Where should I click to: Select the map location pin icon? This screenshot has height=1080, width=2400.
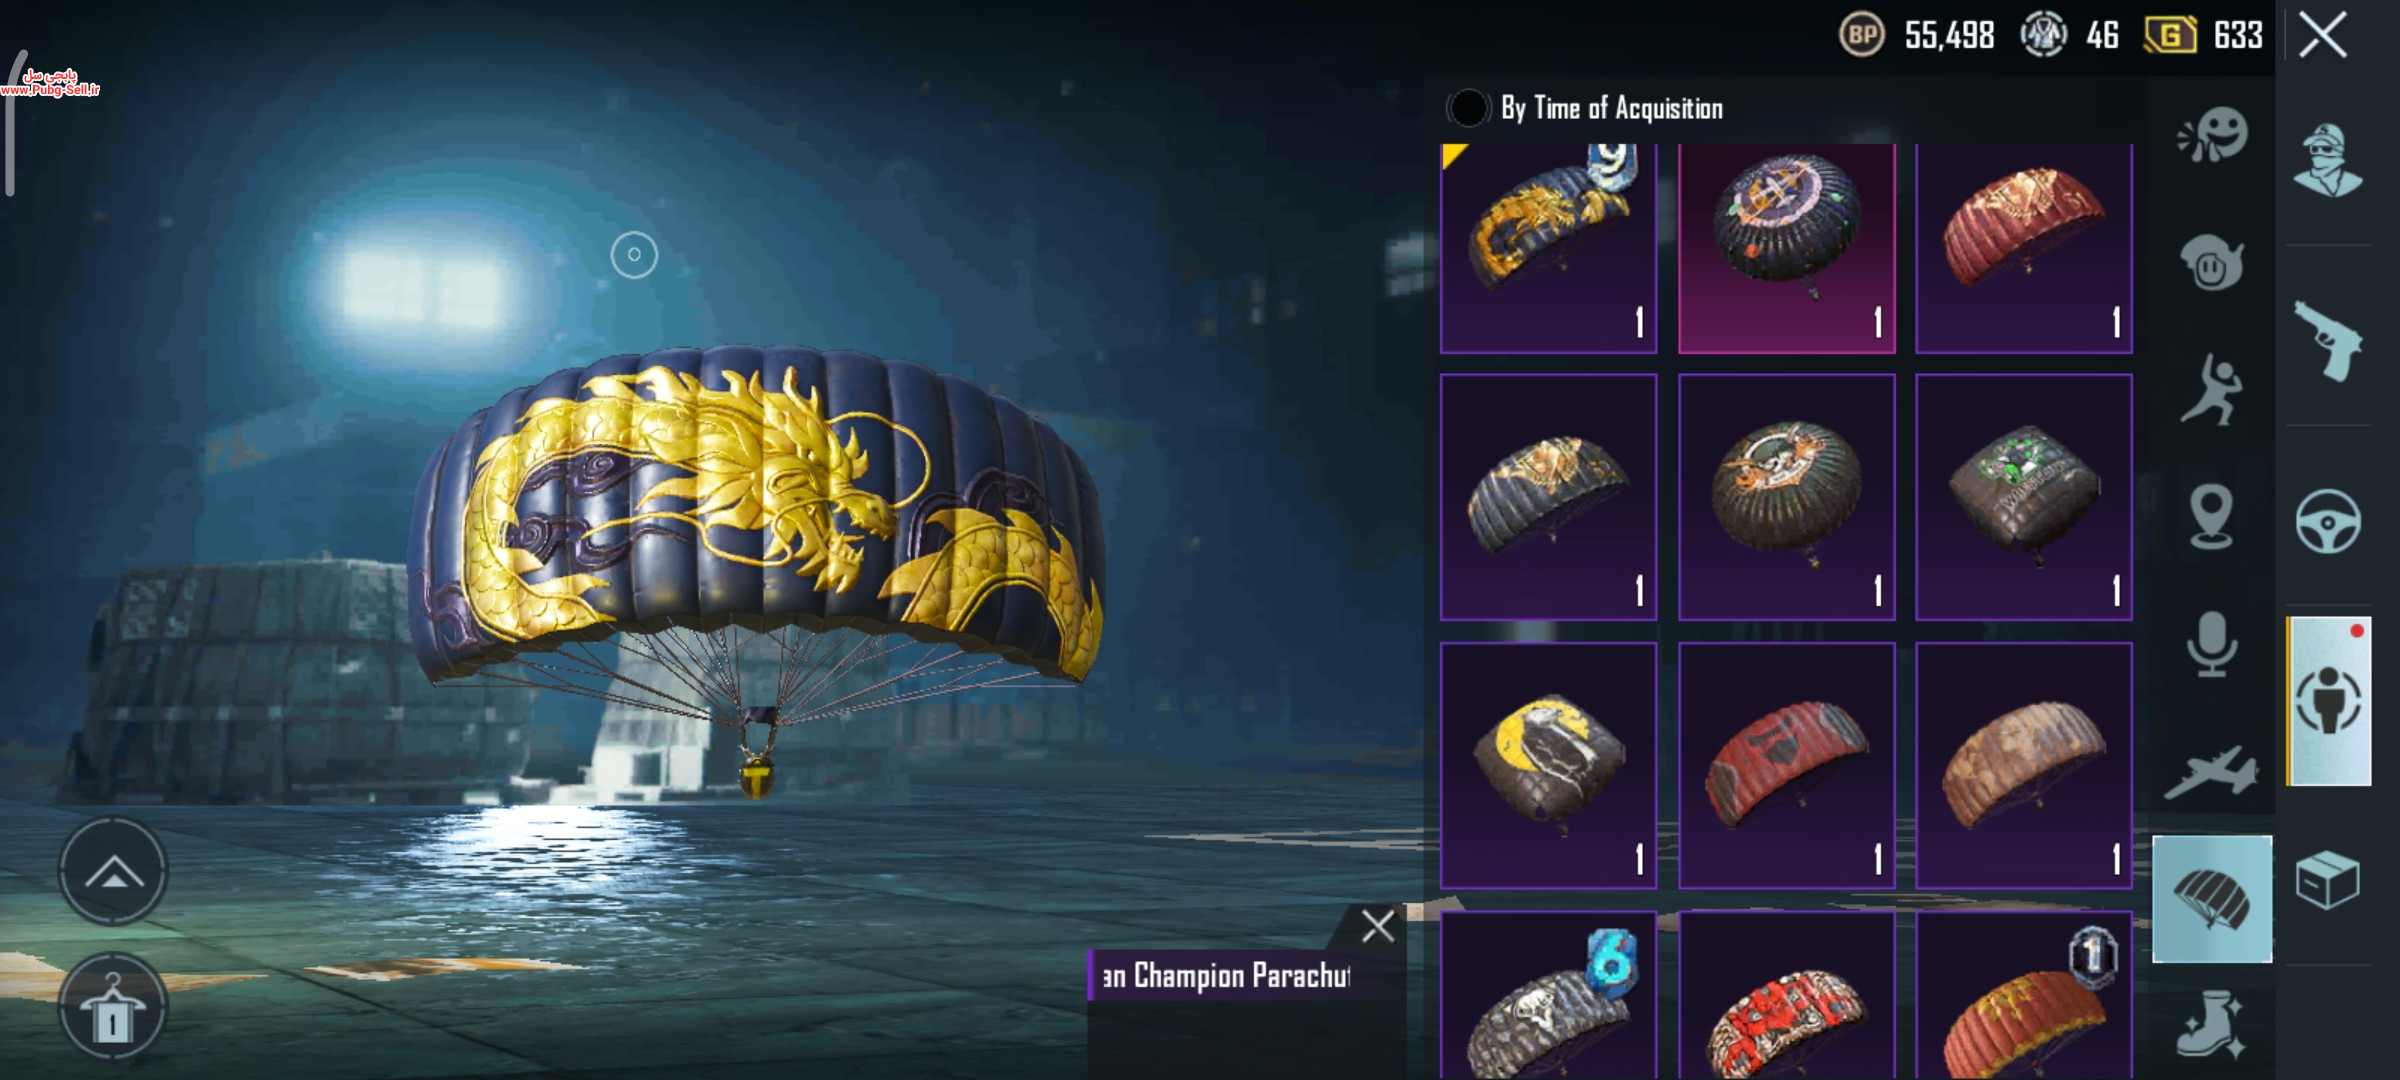[x=2212, y=517]
